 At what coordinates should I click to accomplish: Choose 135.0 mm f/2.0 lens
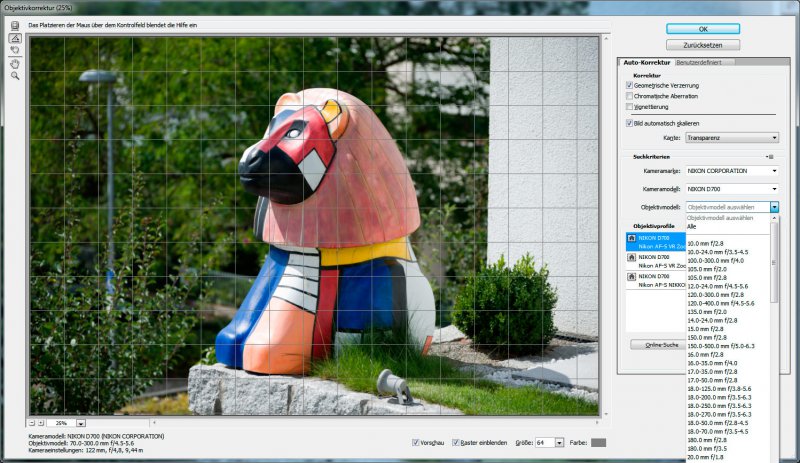point(707,312)
